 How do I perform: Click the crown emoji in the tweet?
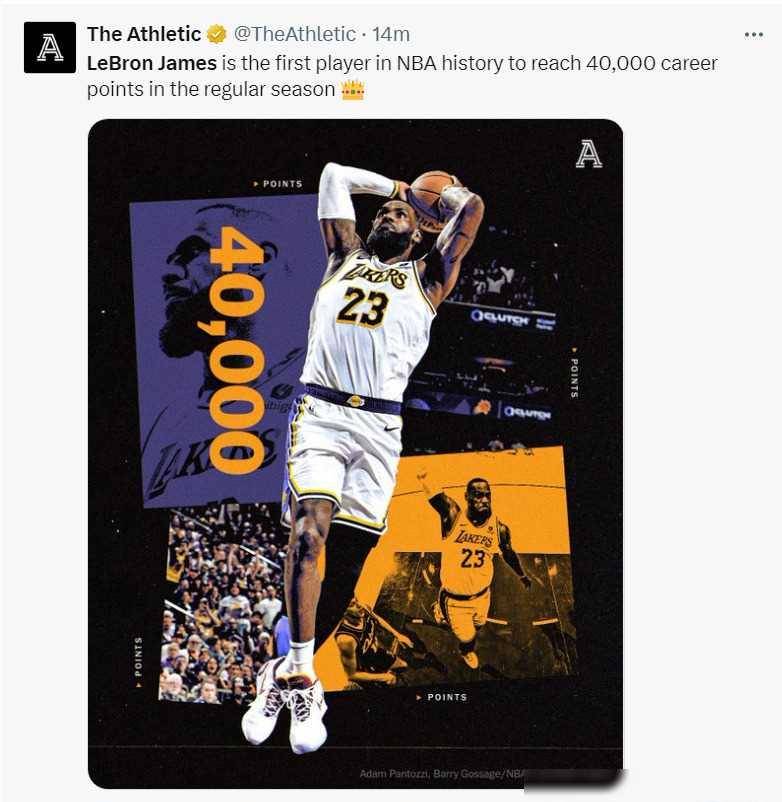[x=353, y=90]
